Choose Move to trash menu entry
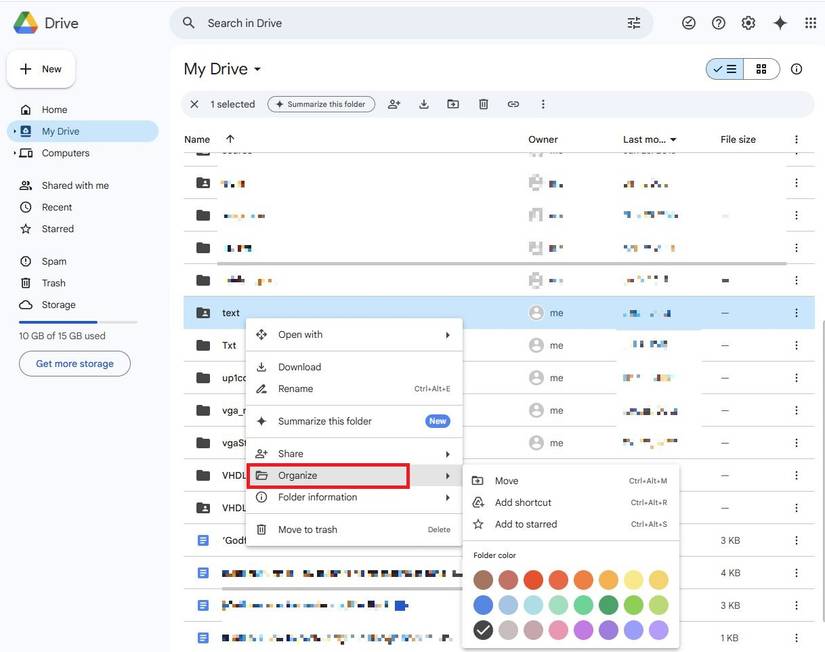The height and width of the screenshot is (652, 825). tap(354, 529)
